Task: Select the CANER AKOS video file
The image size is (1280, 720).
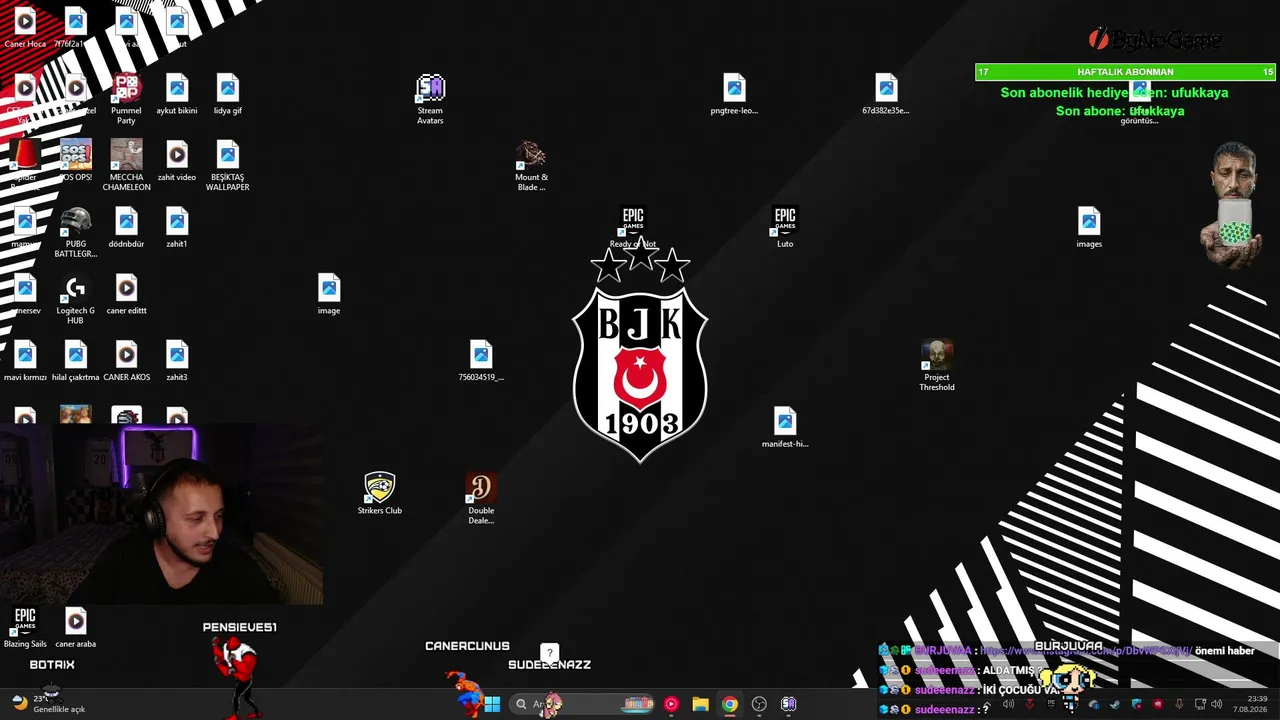Action: click(x=126, y=361)
